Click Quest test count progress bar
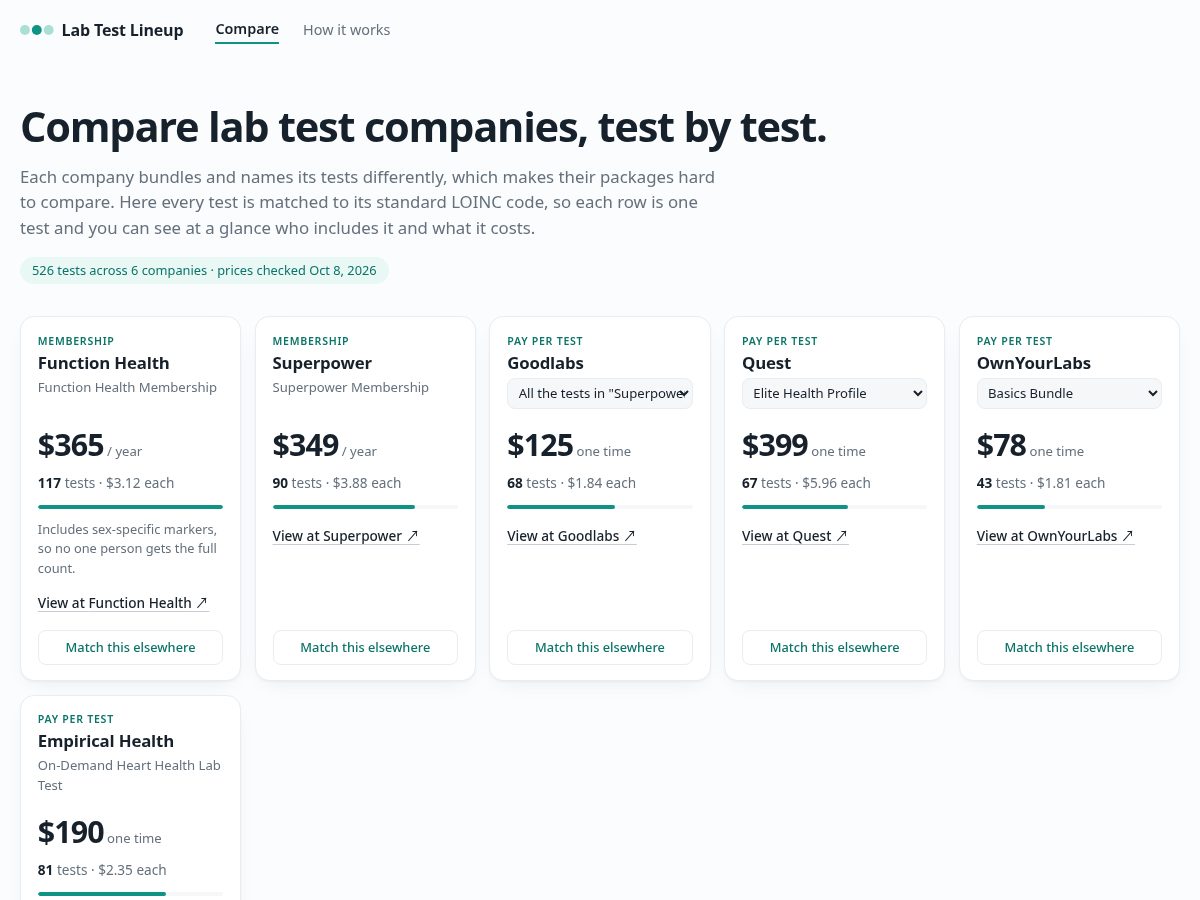Viewport: 1200px width, 900px height. coord(834,507)
